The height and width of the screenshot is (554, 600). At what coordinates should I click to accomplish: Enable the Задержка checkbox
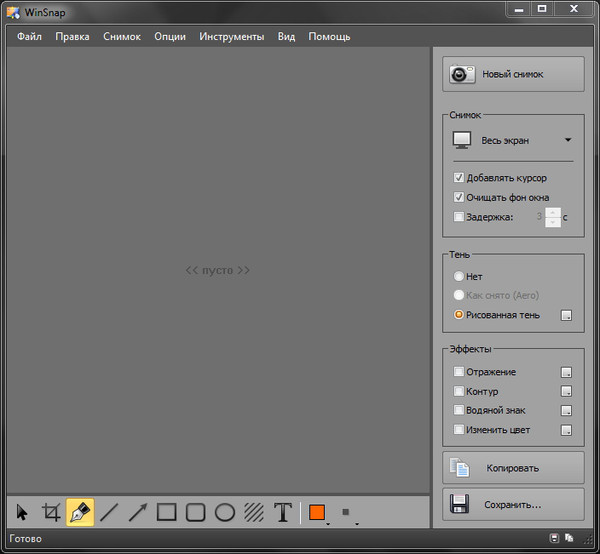[x=459, y=216]
